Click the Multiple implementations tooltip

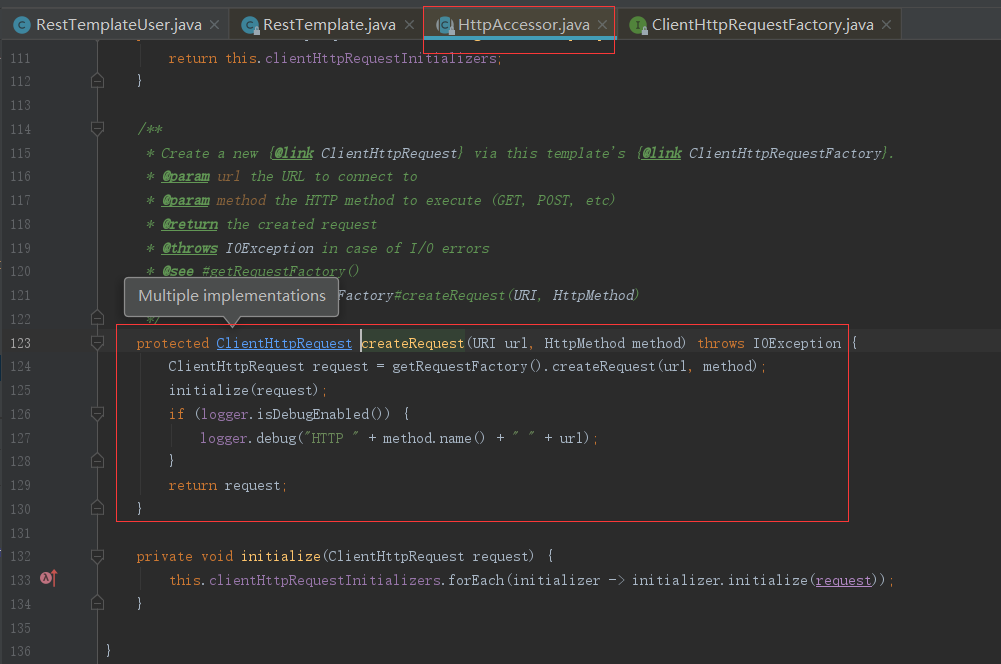coord(232,296)
